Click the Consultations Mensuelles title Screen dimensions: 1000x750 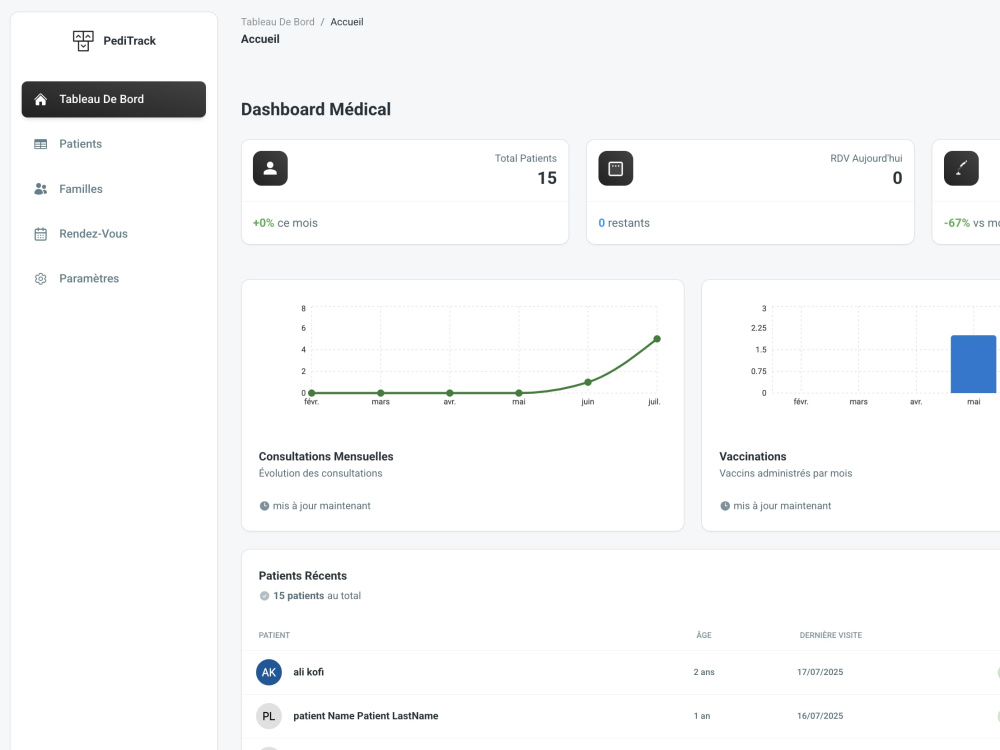coord(326,457)
